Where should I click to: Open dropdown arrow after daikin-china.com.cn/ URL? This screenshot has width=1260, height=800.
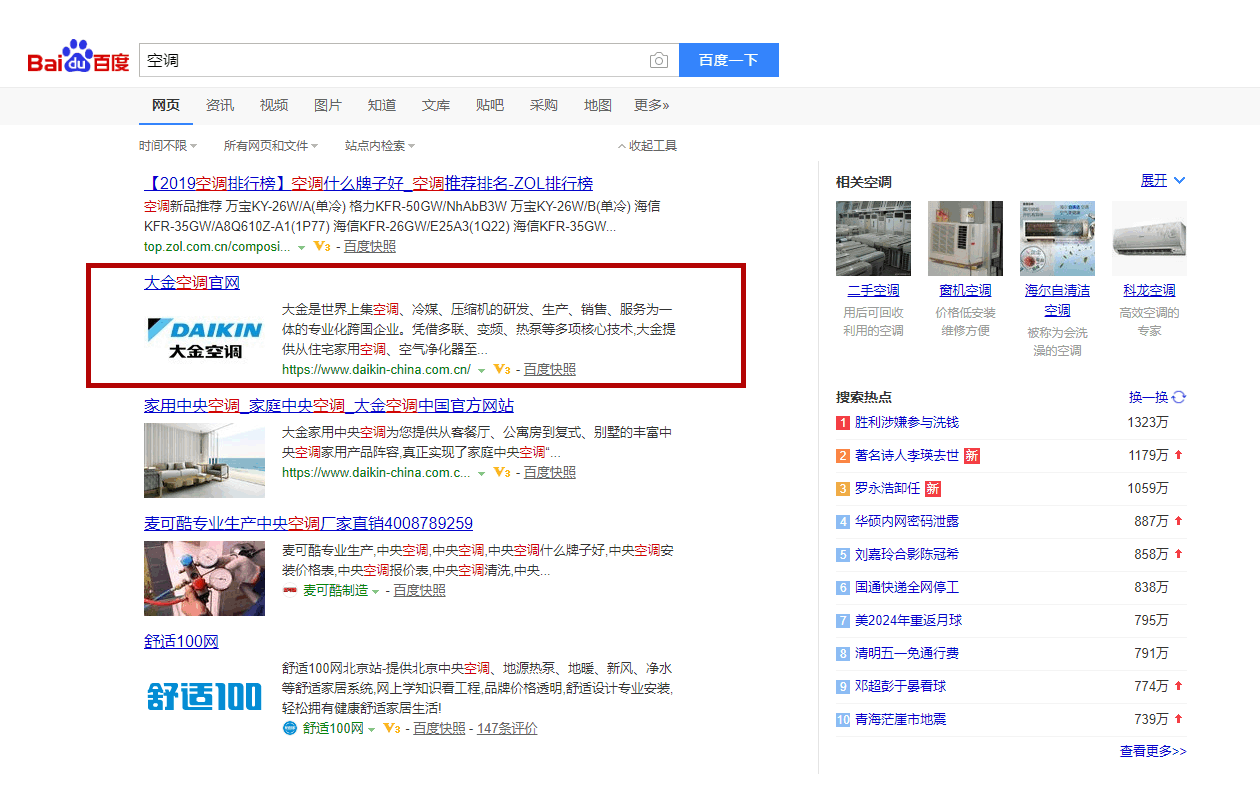[x=481, y=370]
